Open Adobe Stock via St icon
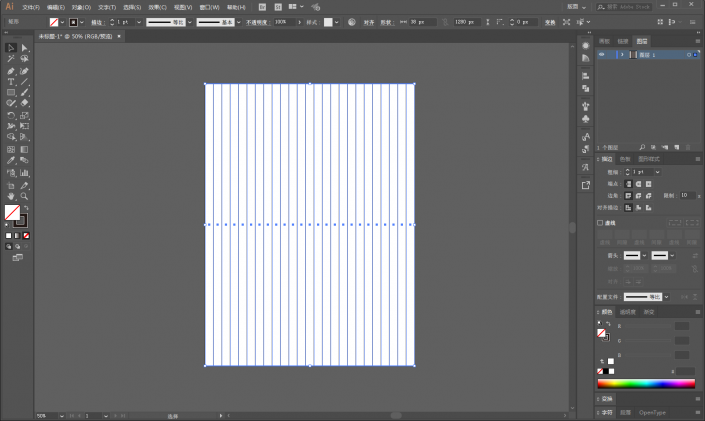Image resolution: width=705 pixels, height=421 pixels. (x=278, y=7)
